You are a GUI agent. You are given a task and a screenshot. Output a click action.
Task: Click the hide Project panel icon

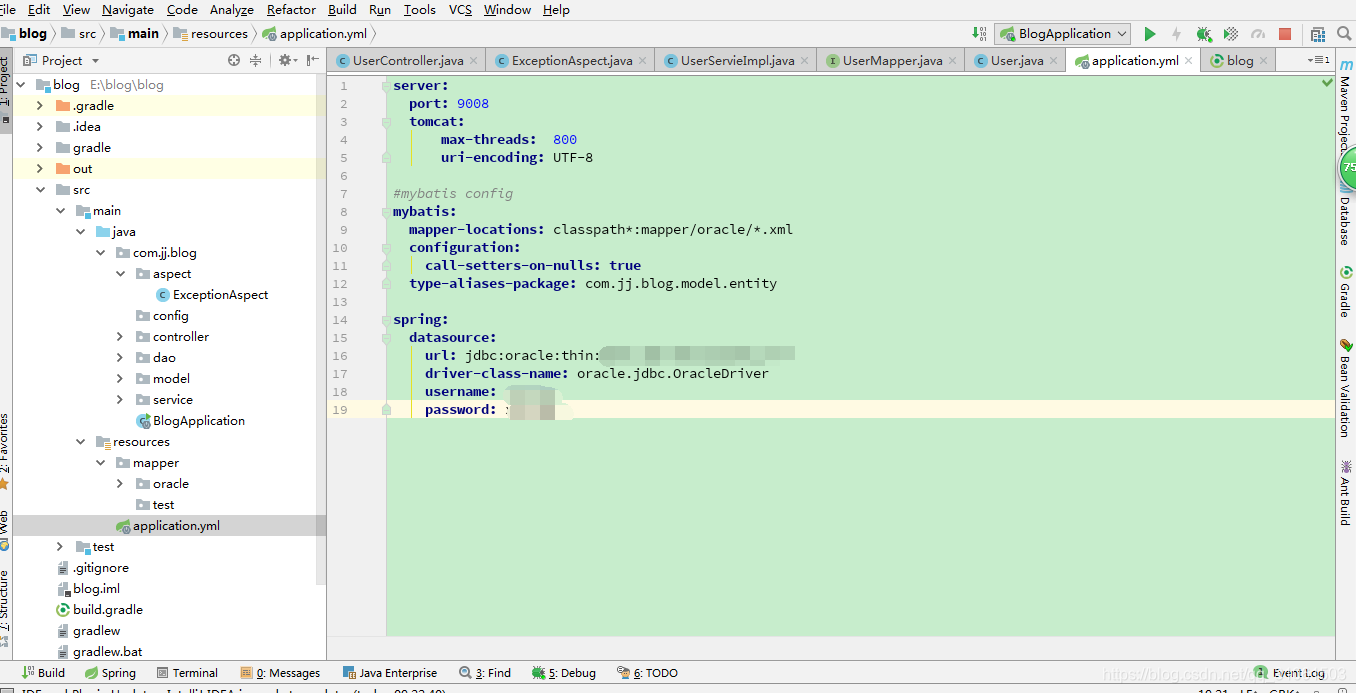(312, 60)
